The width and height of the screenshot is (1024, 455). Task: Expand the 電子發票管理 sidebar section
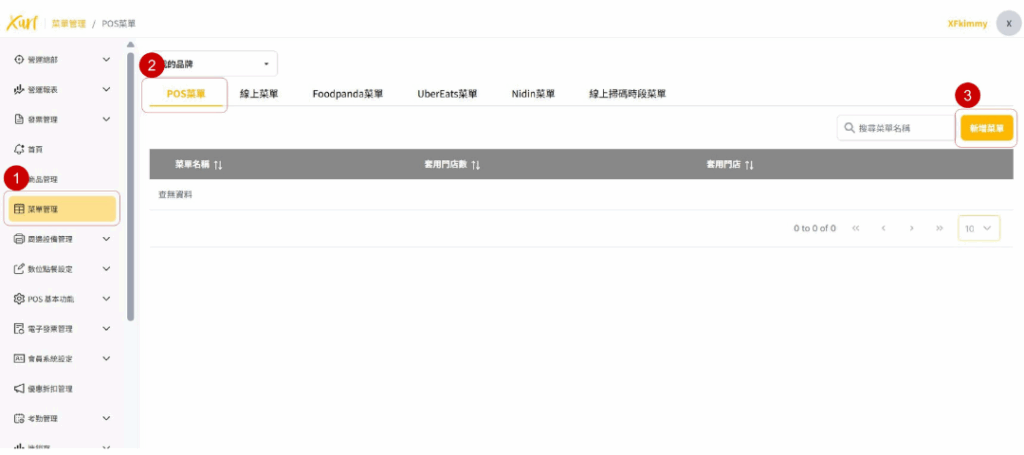click(x=106, y=329)
